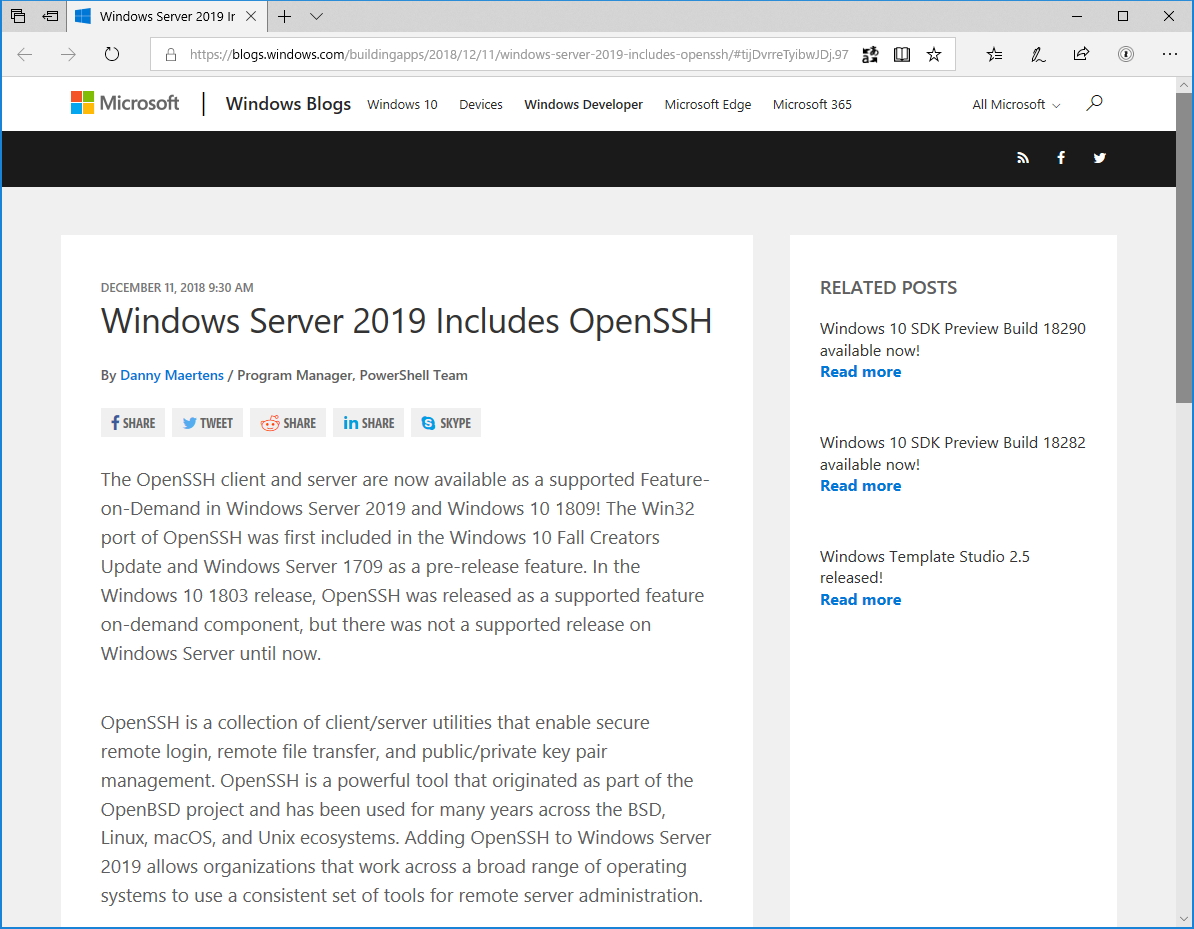
Task: Visit the blog's Twitter profile
Action: pos(1099,158)
